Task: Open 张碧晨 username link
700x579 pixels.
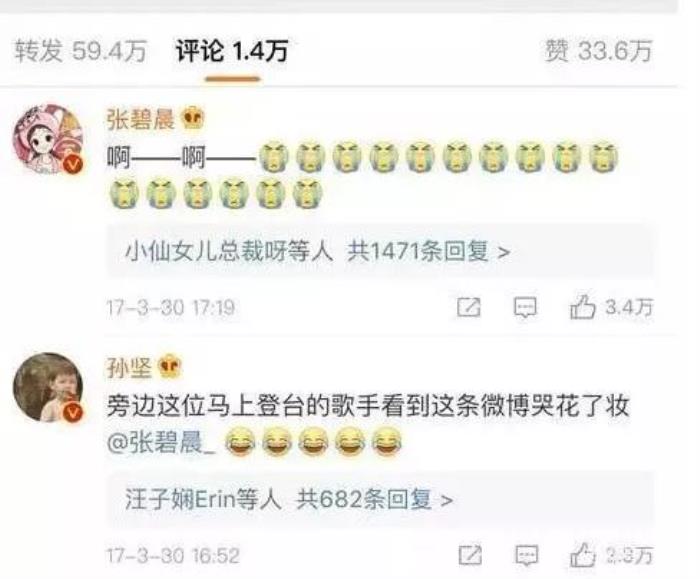Action: pyautogui.click(x=140, y=120)
